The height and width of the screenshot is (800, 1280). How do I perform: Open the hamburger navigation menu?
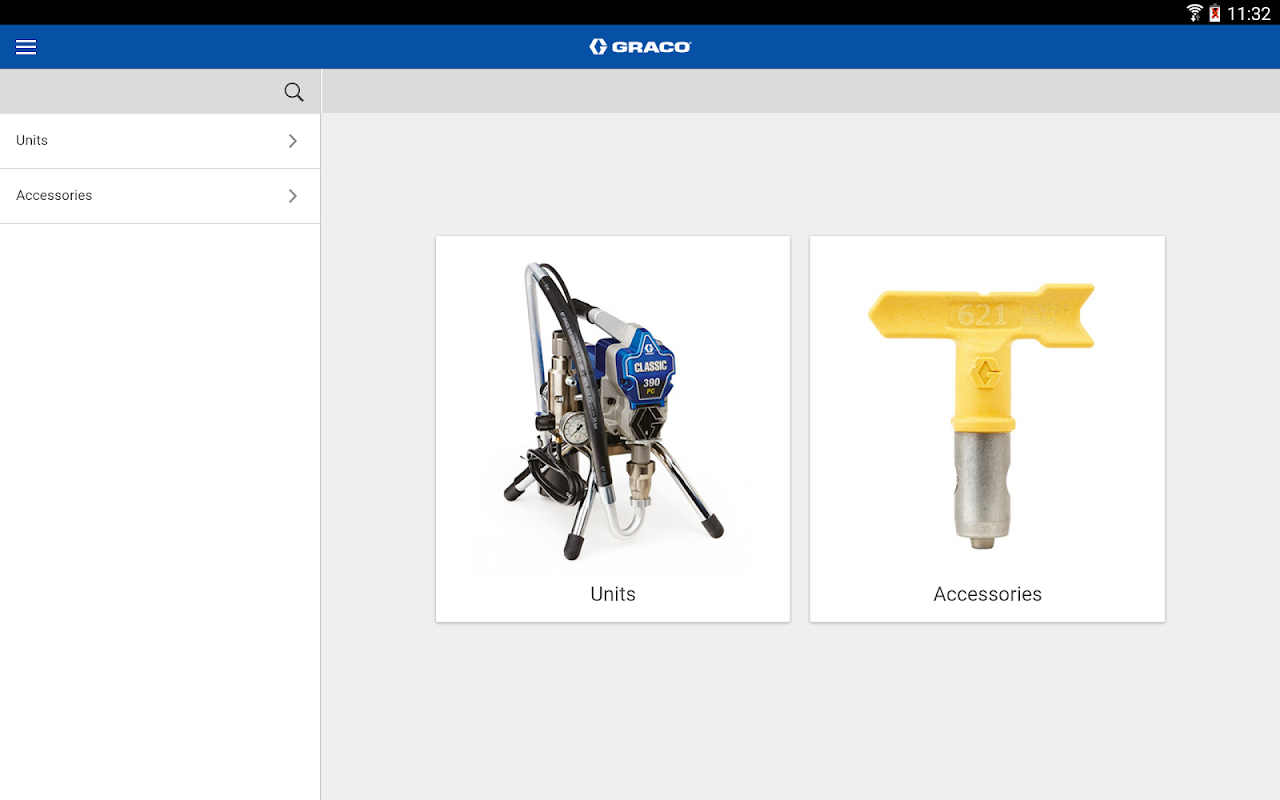pyautogui.click(x=26, y=47)
